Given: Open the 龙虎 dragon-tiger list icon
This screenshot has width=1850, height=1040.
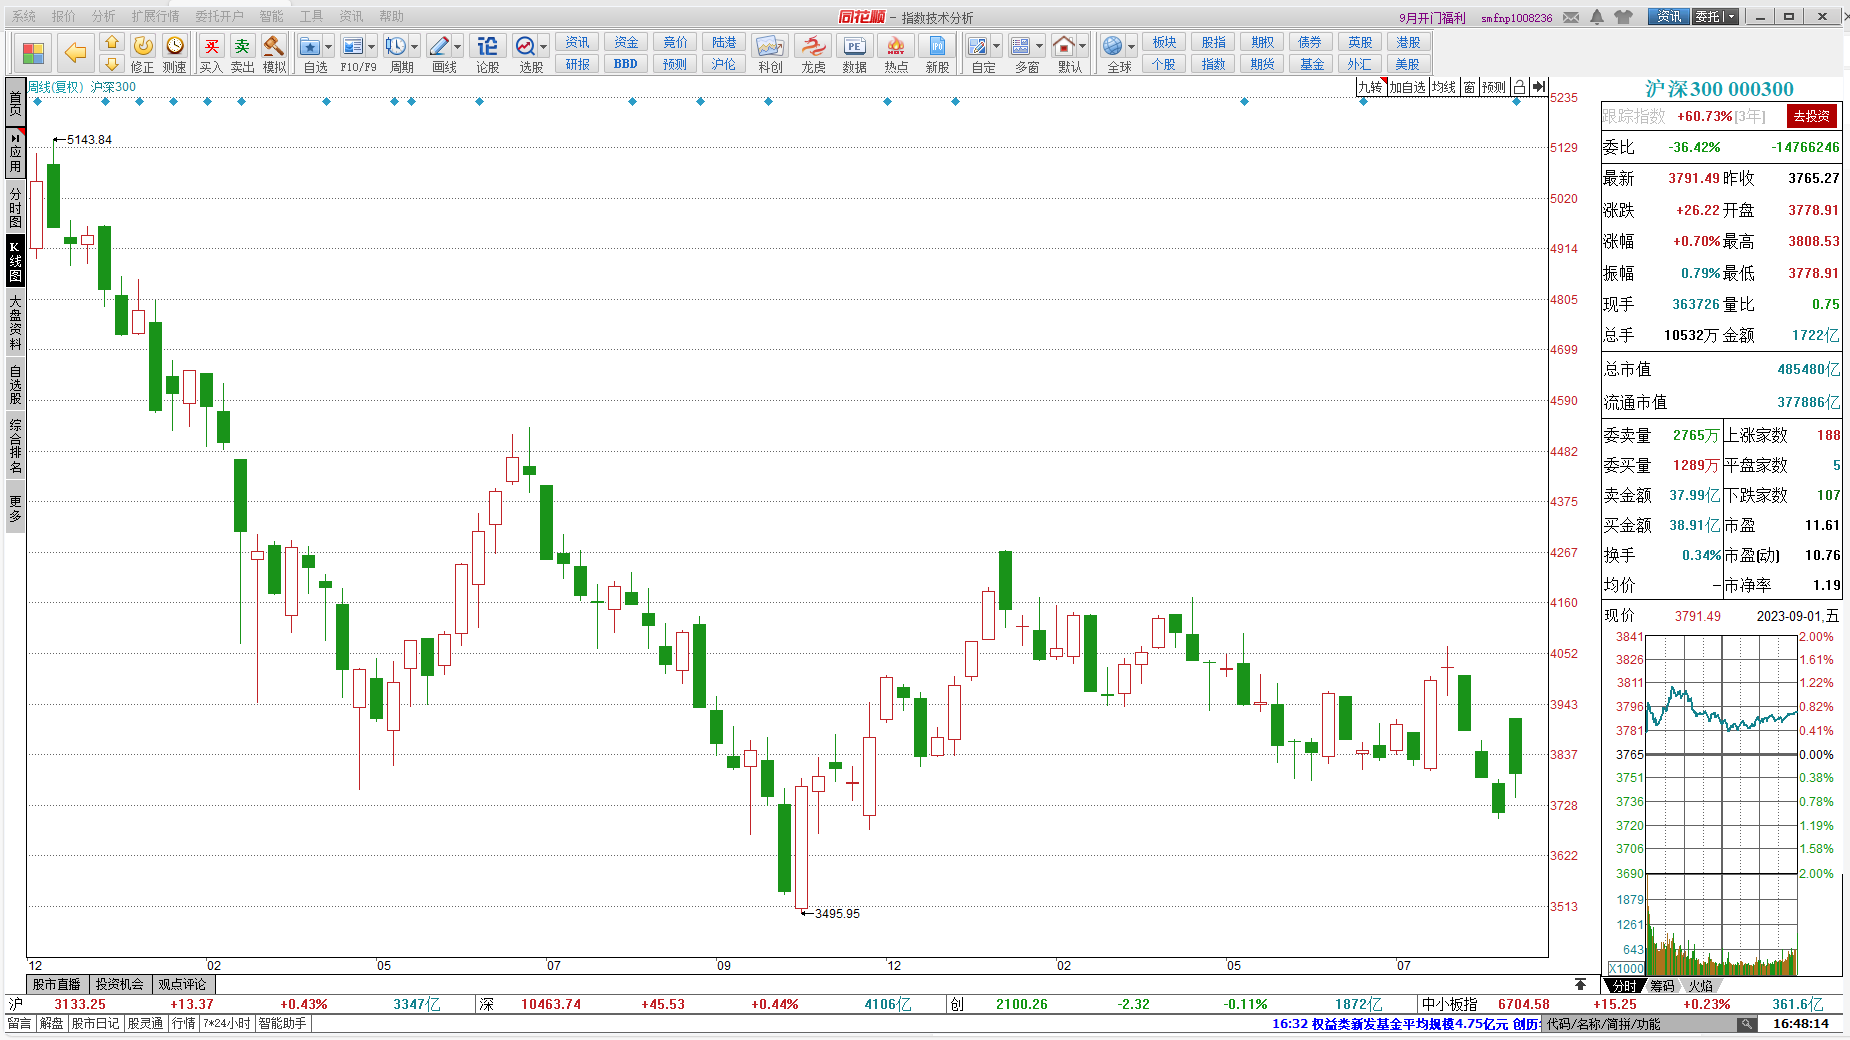Looking at the screenshot, I should pos(813,53).
